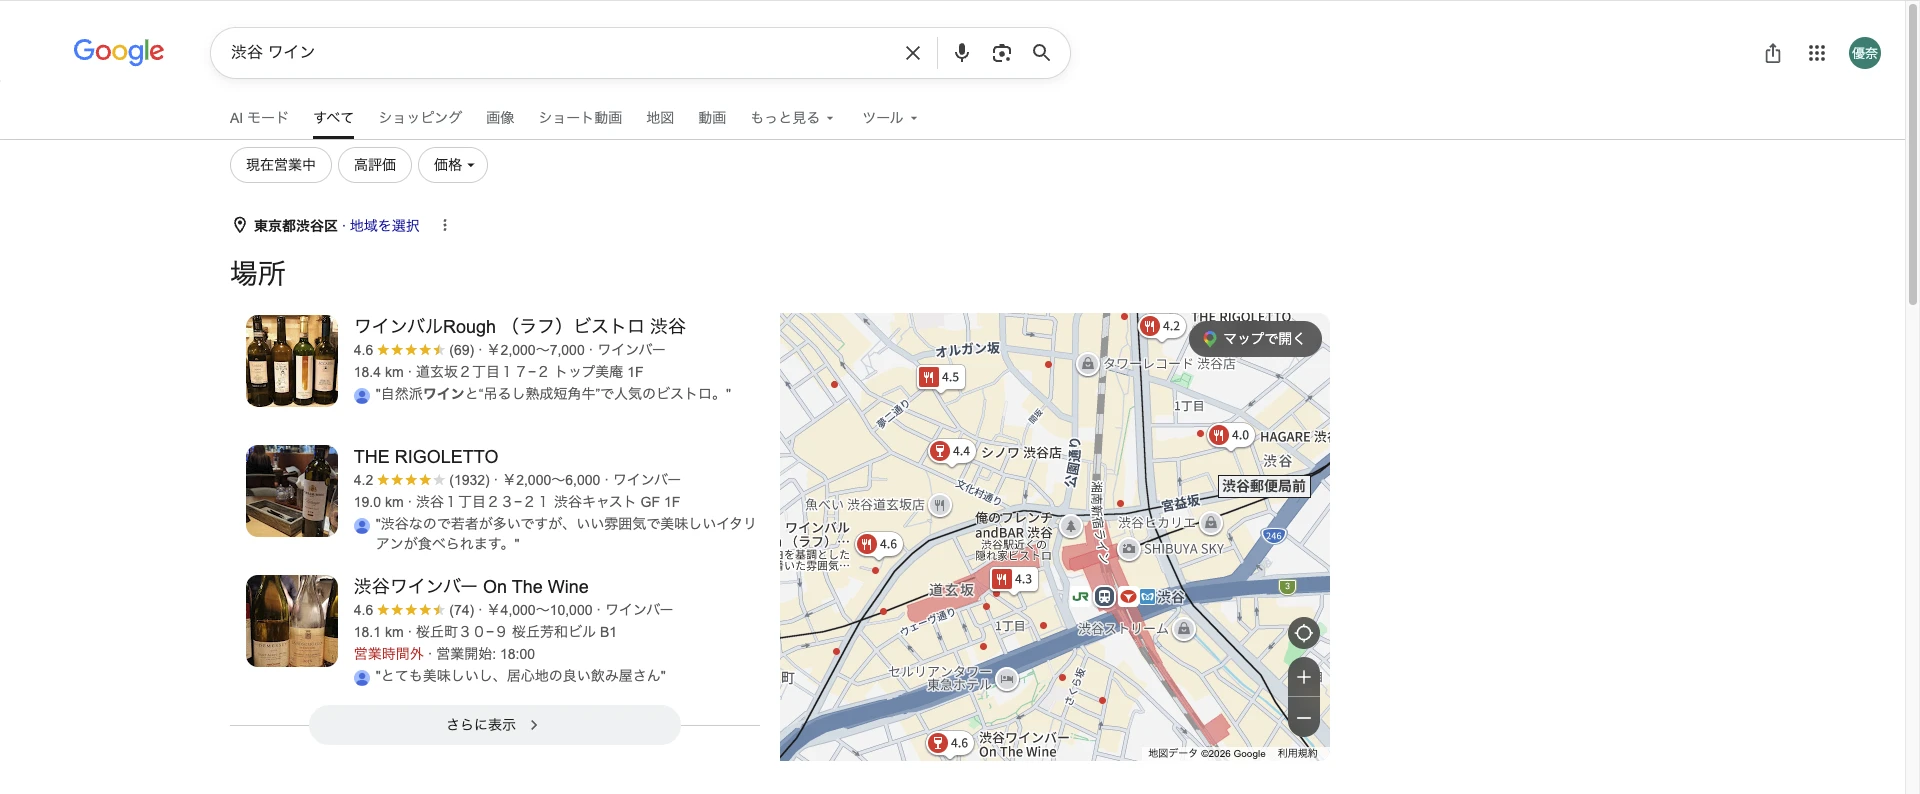Switch to the 動画 tab
The image size is (1920, 794).
pyautogui.click(x=712, y=118)
